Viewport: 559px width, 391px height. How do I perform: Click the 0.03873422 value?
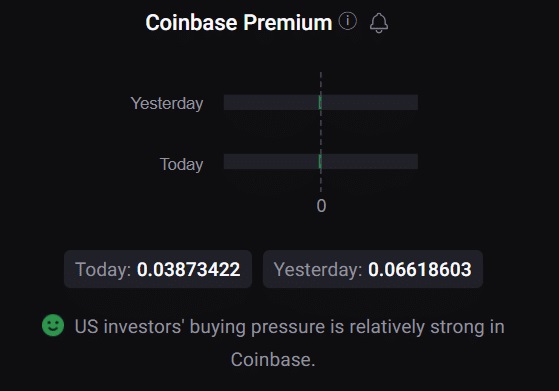189,269
